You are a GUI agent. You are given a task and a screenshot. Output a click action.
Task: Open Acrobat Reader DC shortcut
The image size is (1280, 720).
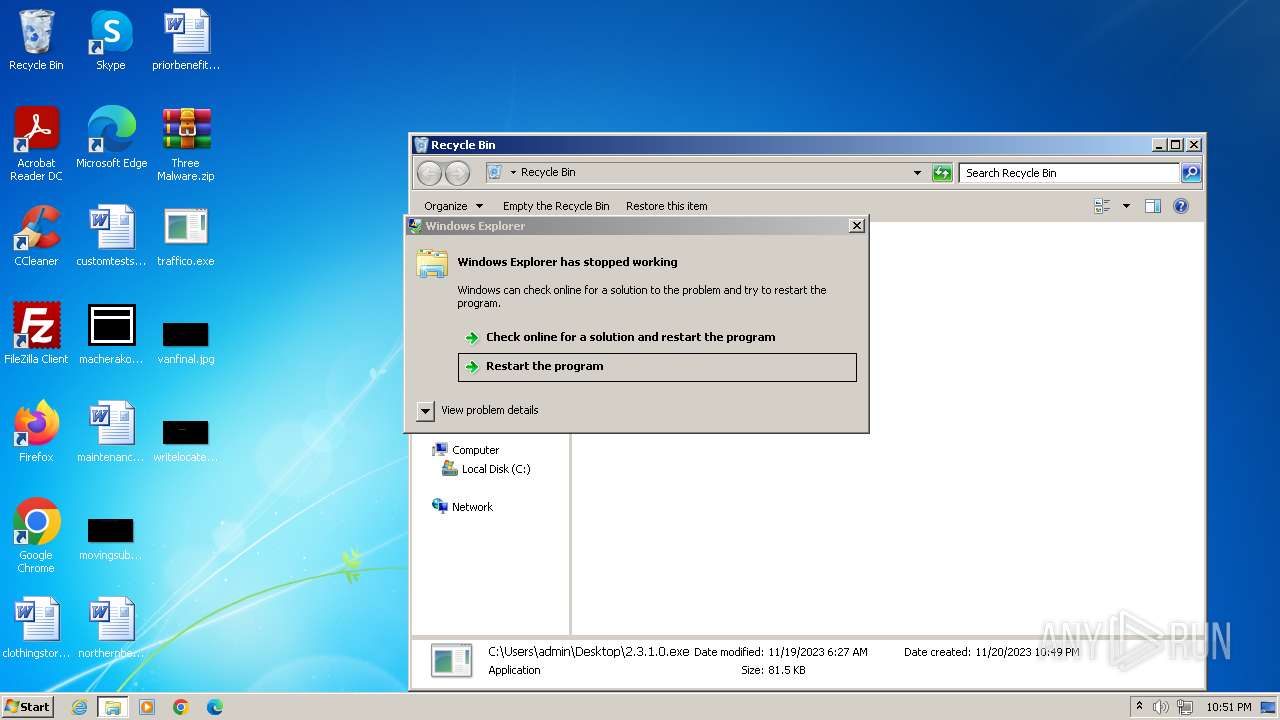click(x=36, y=144)
